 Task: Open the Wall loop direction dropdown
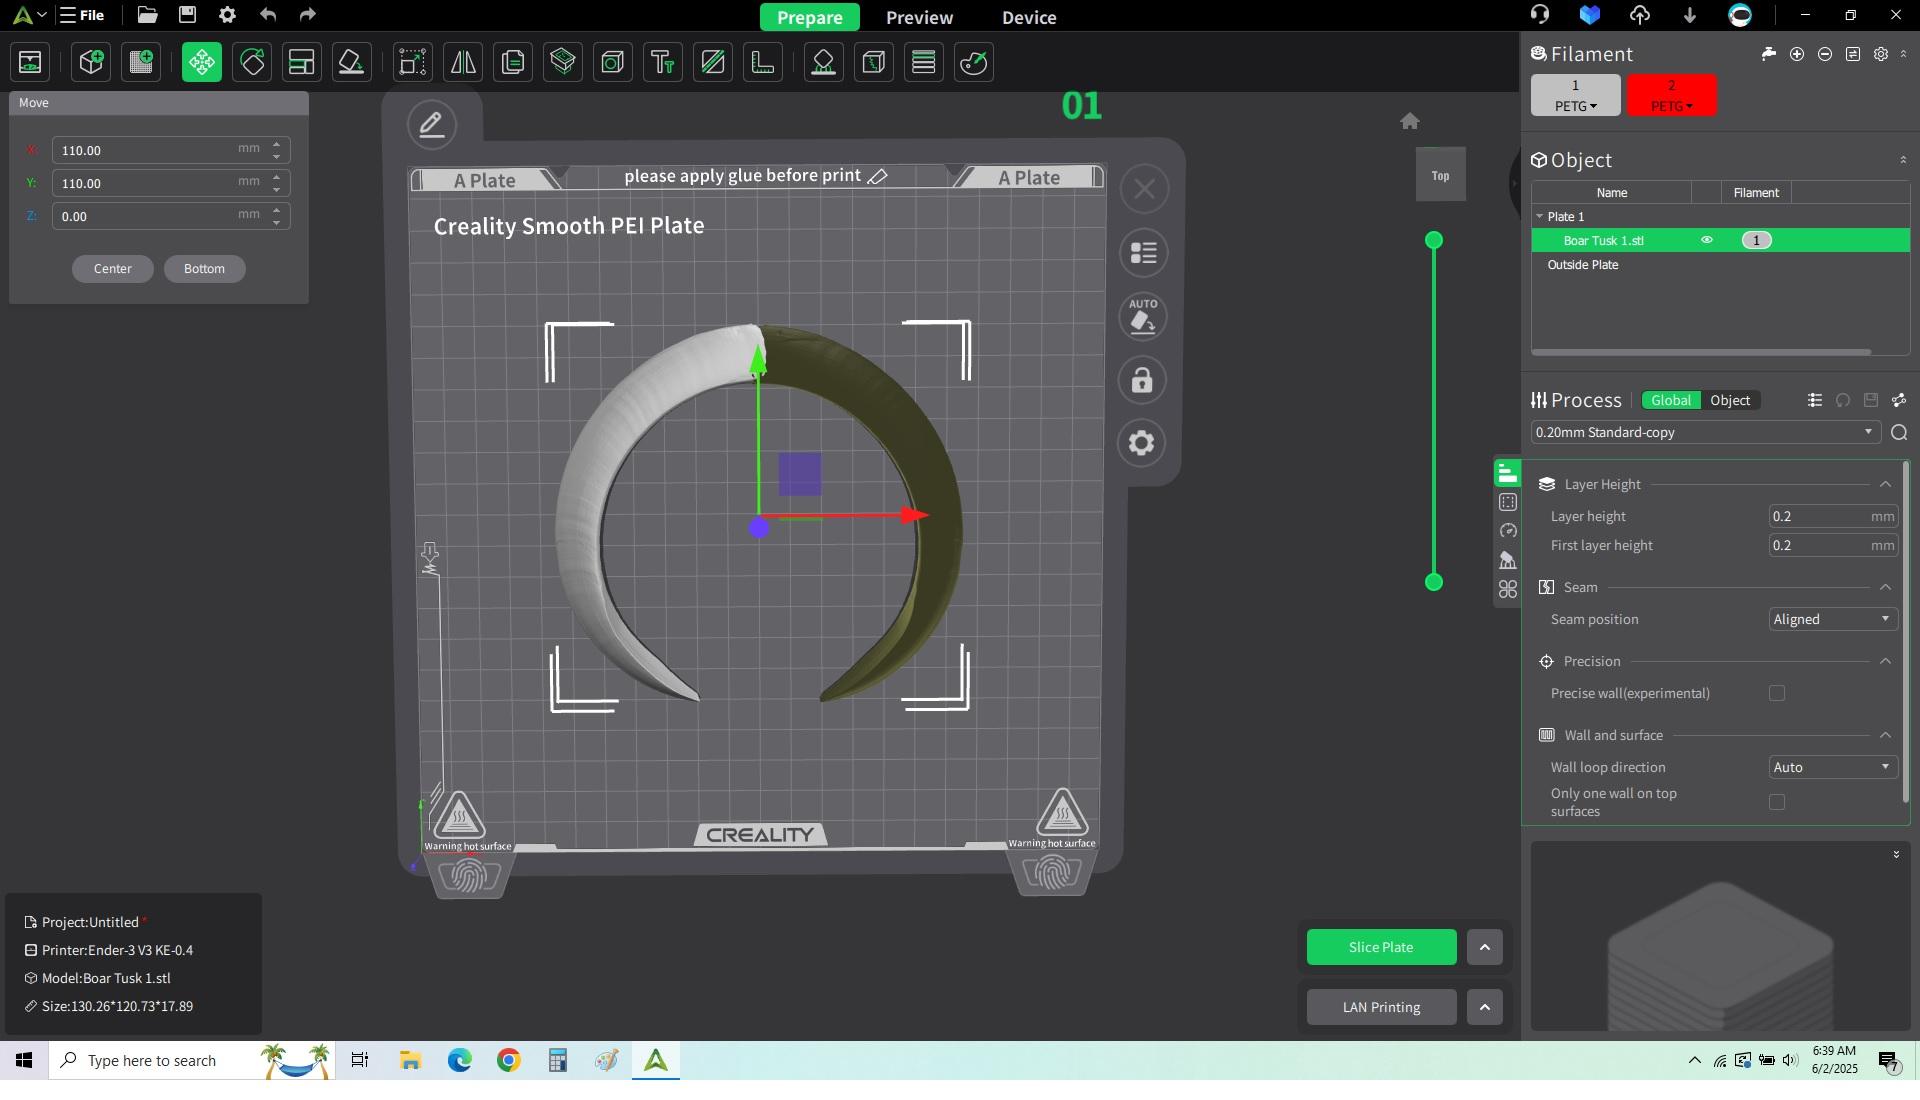pos(1832,768)
